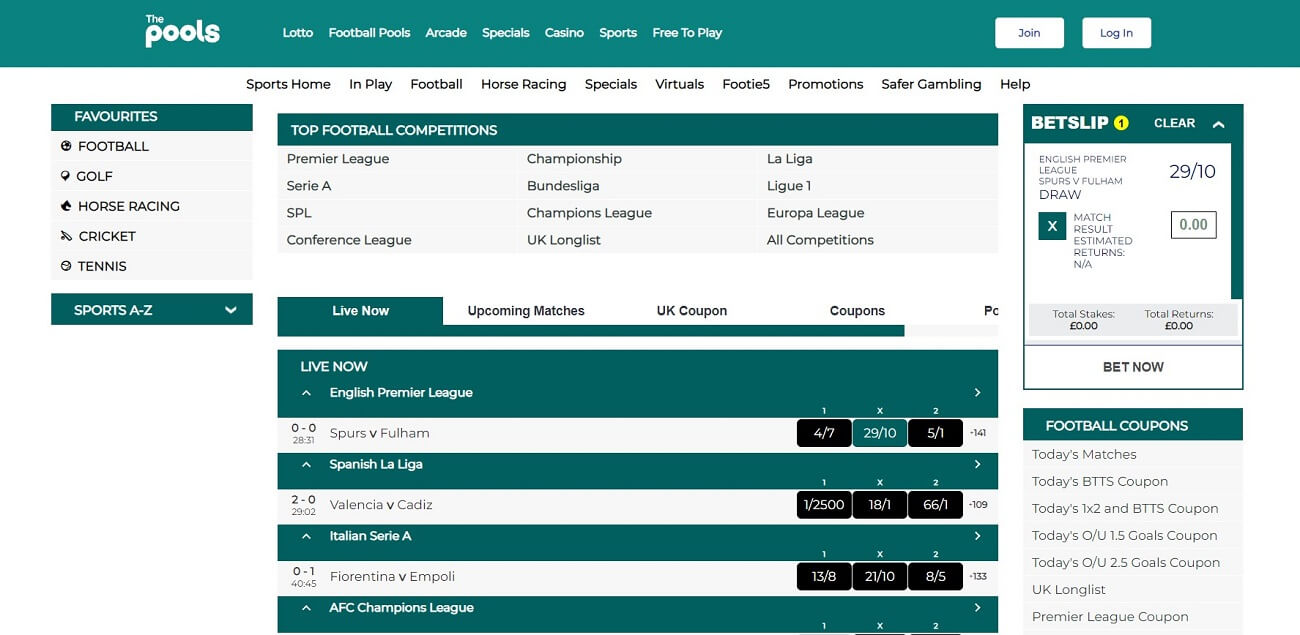Click the horse racing icon in Favourites

pyautogui.click(x=66, y=206)
